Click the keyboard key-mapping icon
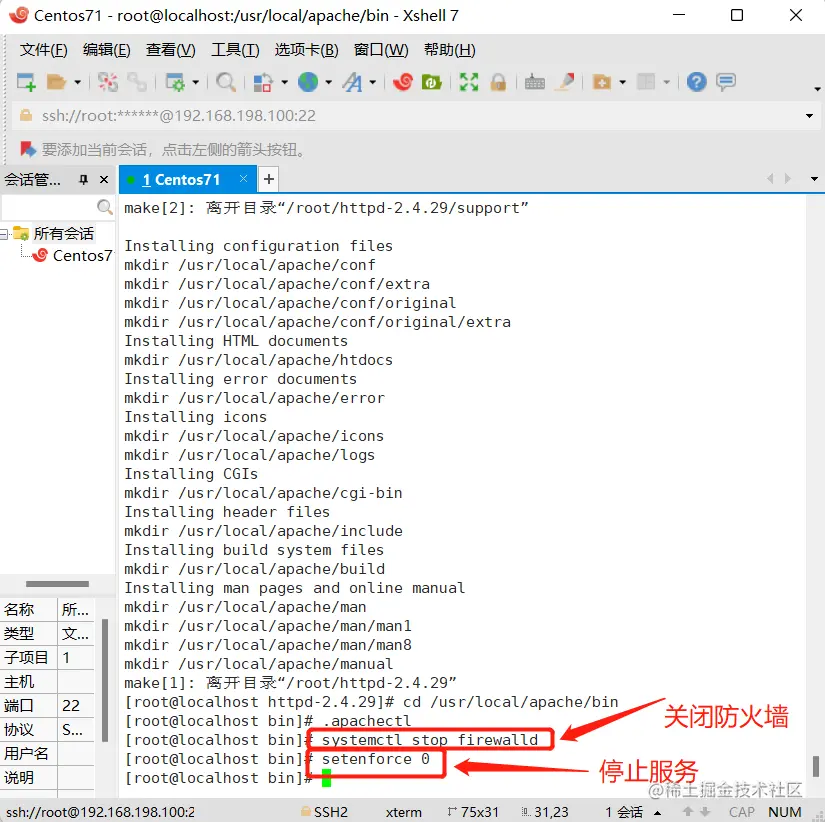 click(535, 82)
